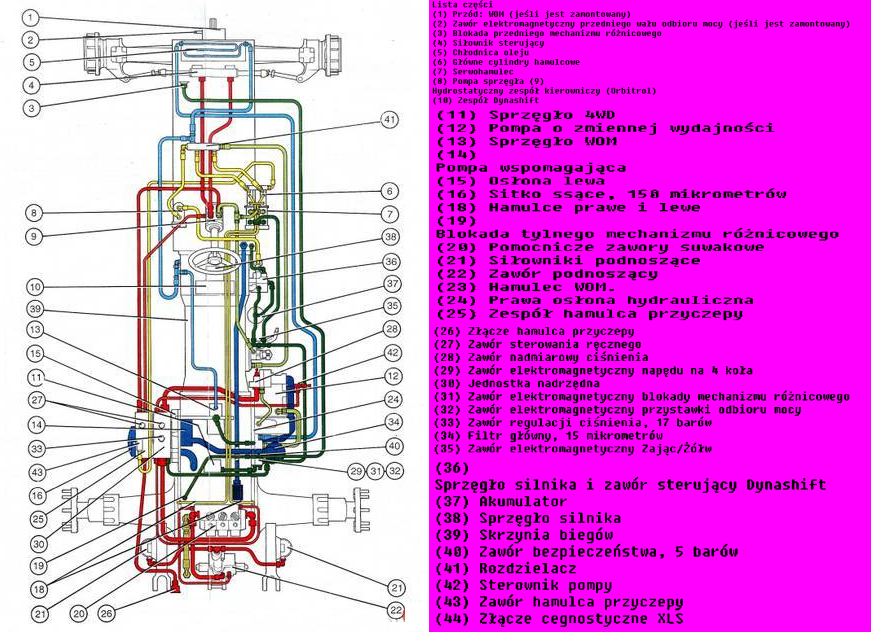Click callout circle number 26 on diagram
Screen dimensions: 871x632
tap(106, 614)
